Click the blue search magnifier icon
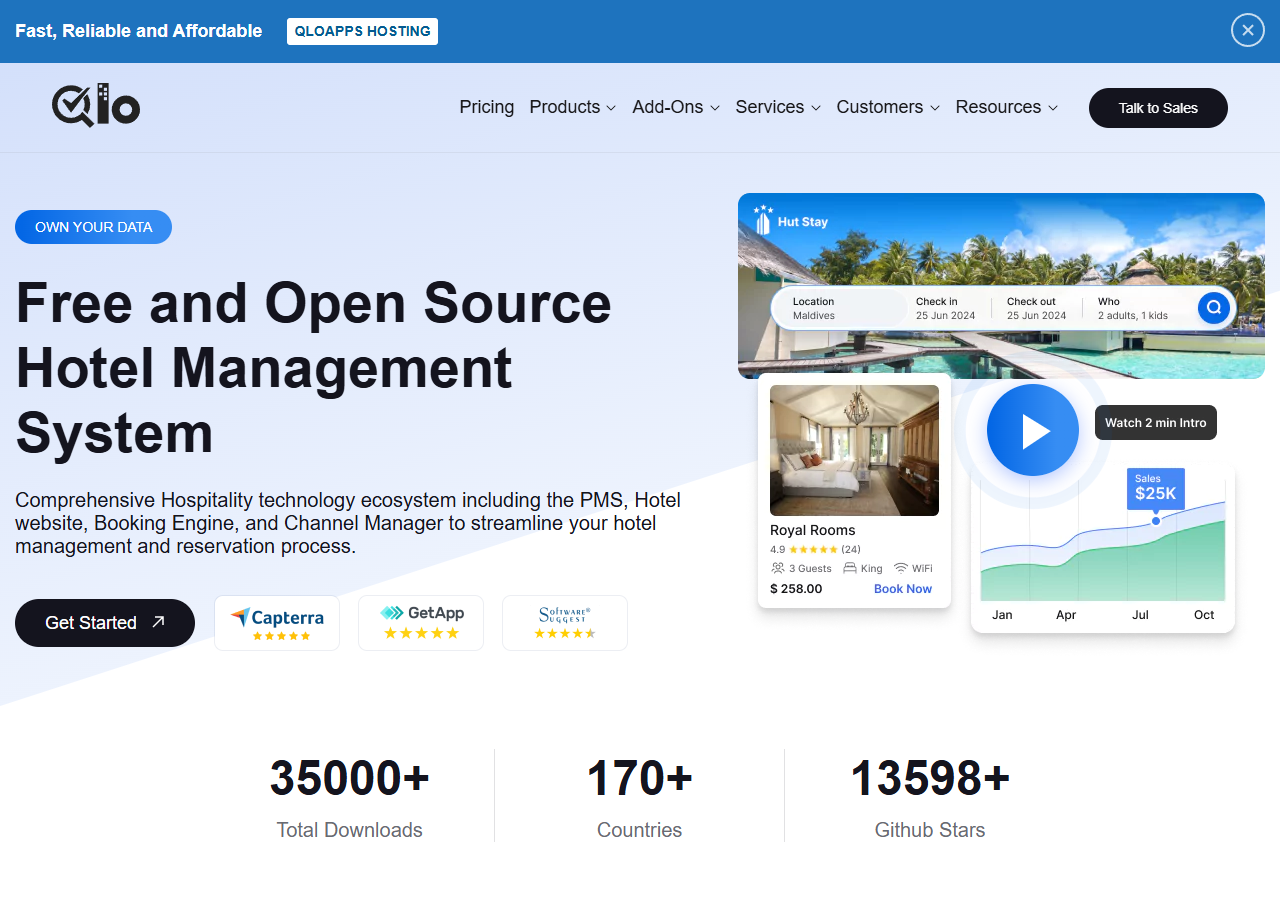This screenshot has width=1280, height=900. 1214,308
